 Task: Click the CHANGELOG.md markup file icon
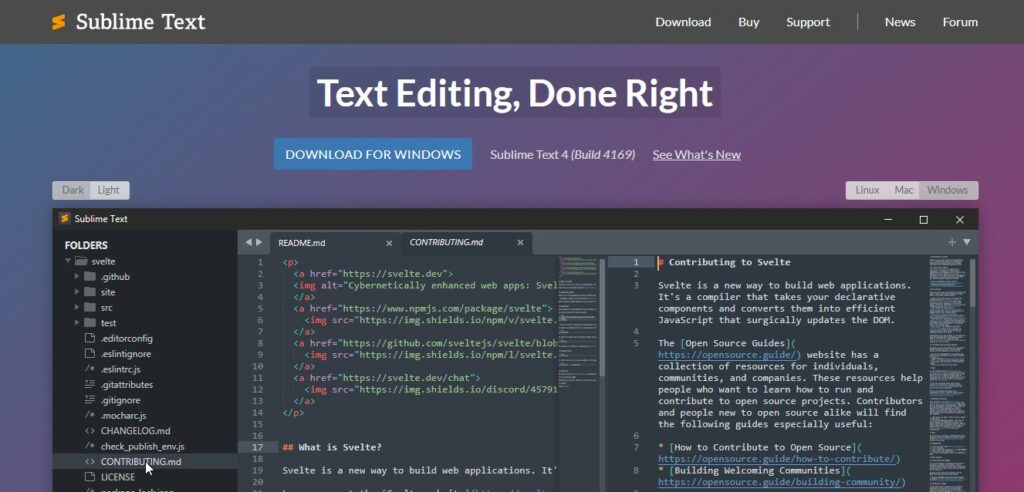tap(90, 431)
